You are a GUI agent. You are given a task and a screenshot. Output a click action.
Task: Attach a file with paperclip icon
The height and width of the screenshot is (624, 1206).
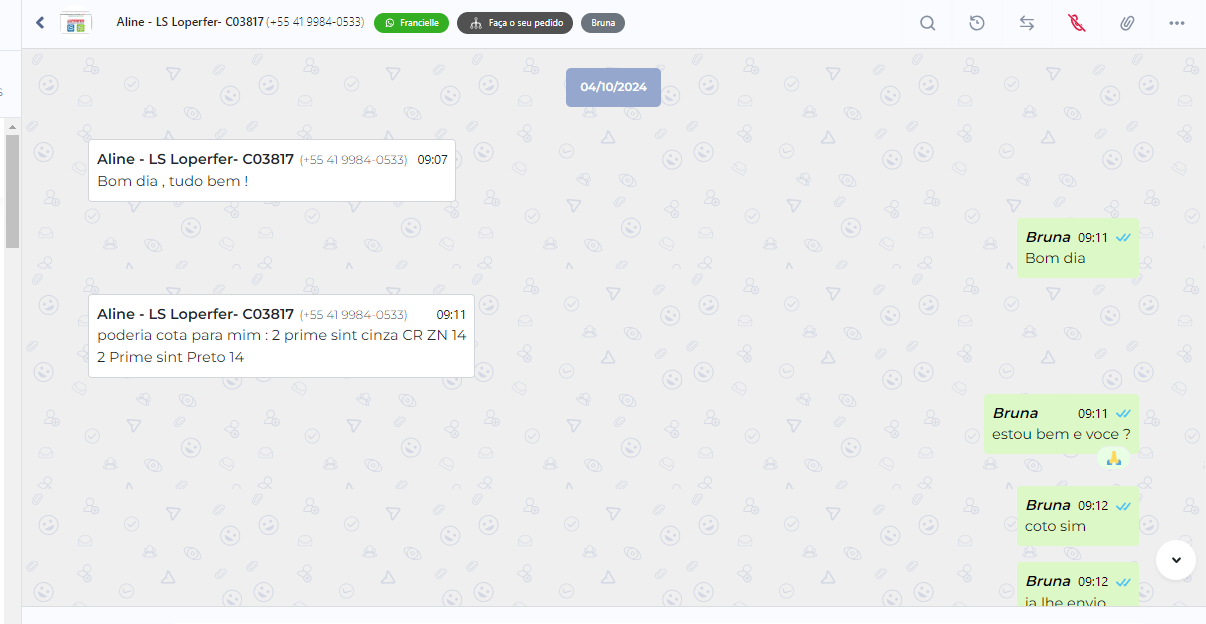(x=1127, y=23)
